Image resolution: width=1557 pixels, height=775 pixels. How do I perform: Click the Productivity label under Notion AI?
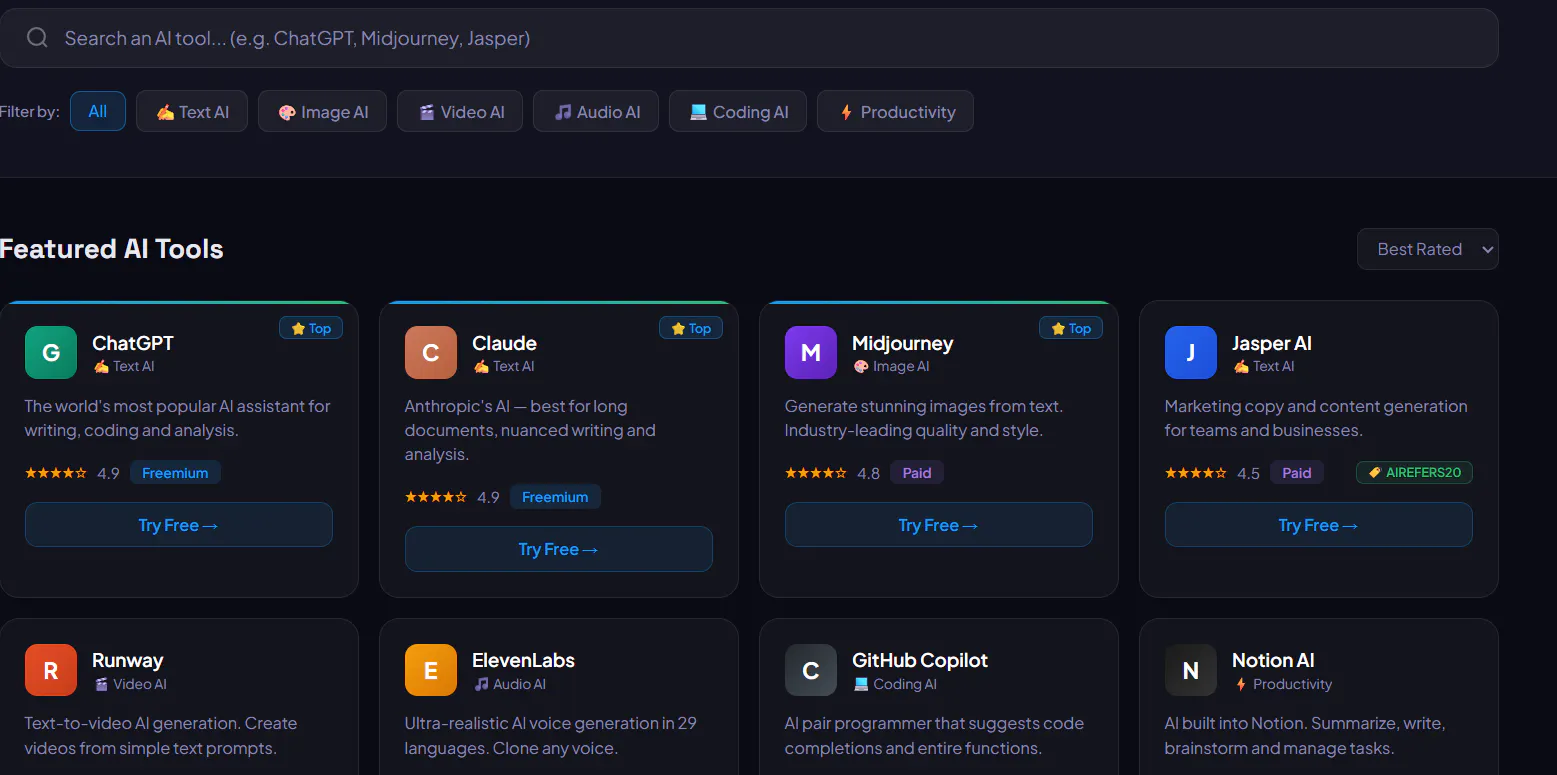pyautogui.click(x=1283, y=684)
